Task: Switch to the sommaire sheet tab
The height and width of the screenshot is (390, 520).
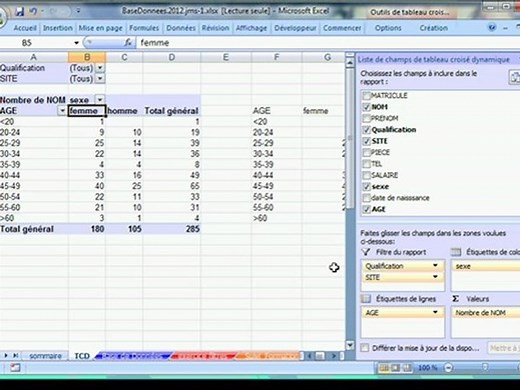Action: (45, 356)
